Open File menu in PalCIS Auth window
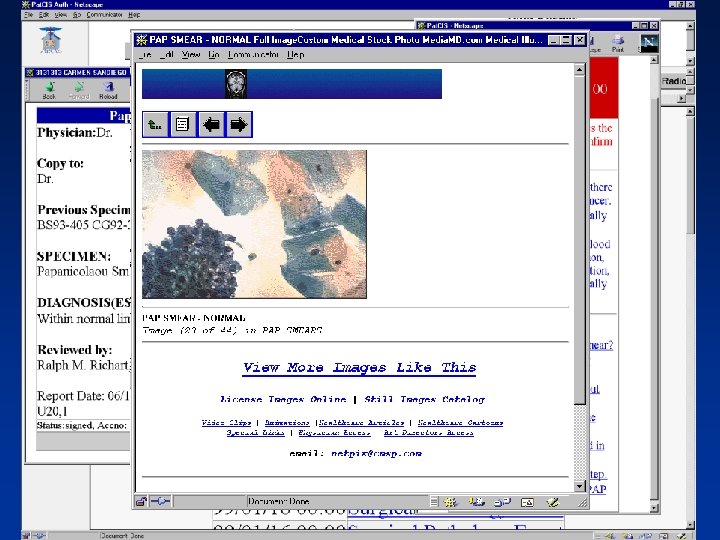 [29, 15]
